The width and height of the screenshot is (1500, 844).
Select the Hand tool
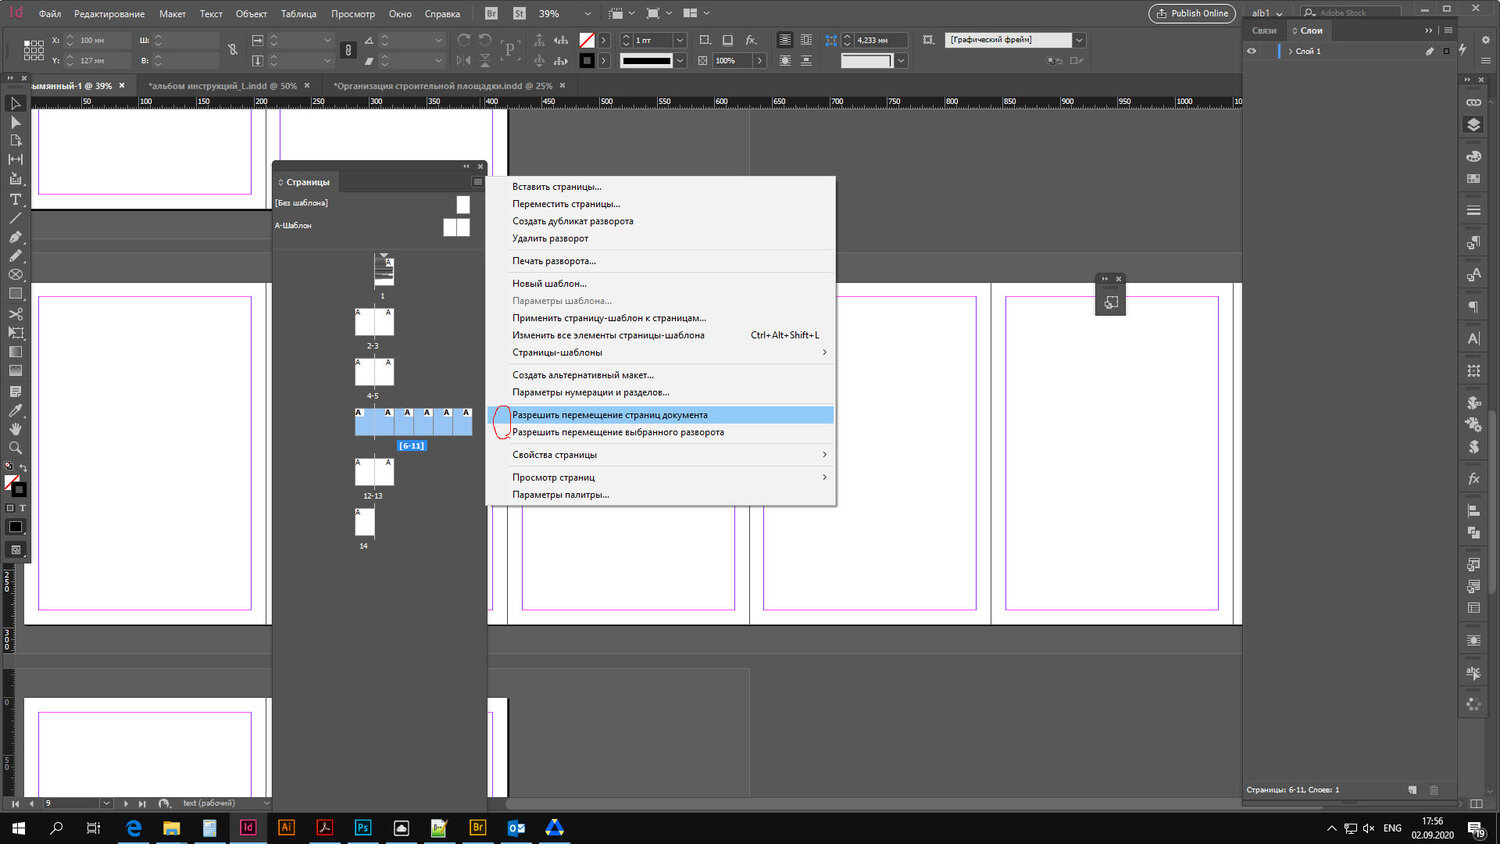pyautogui.click(x=15, y=429)
